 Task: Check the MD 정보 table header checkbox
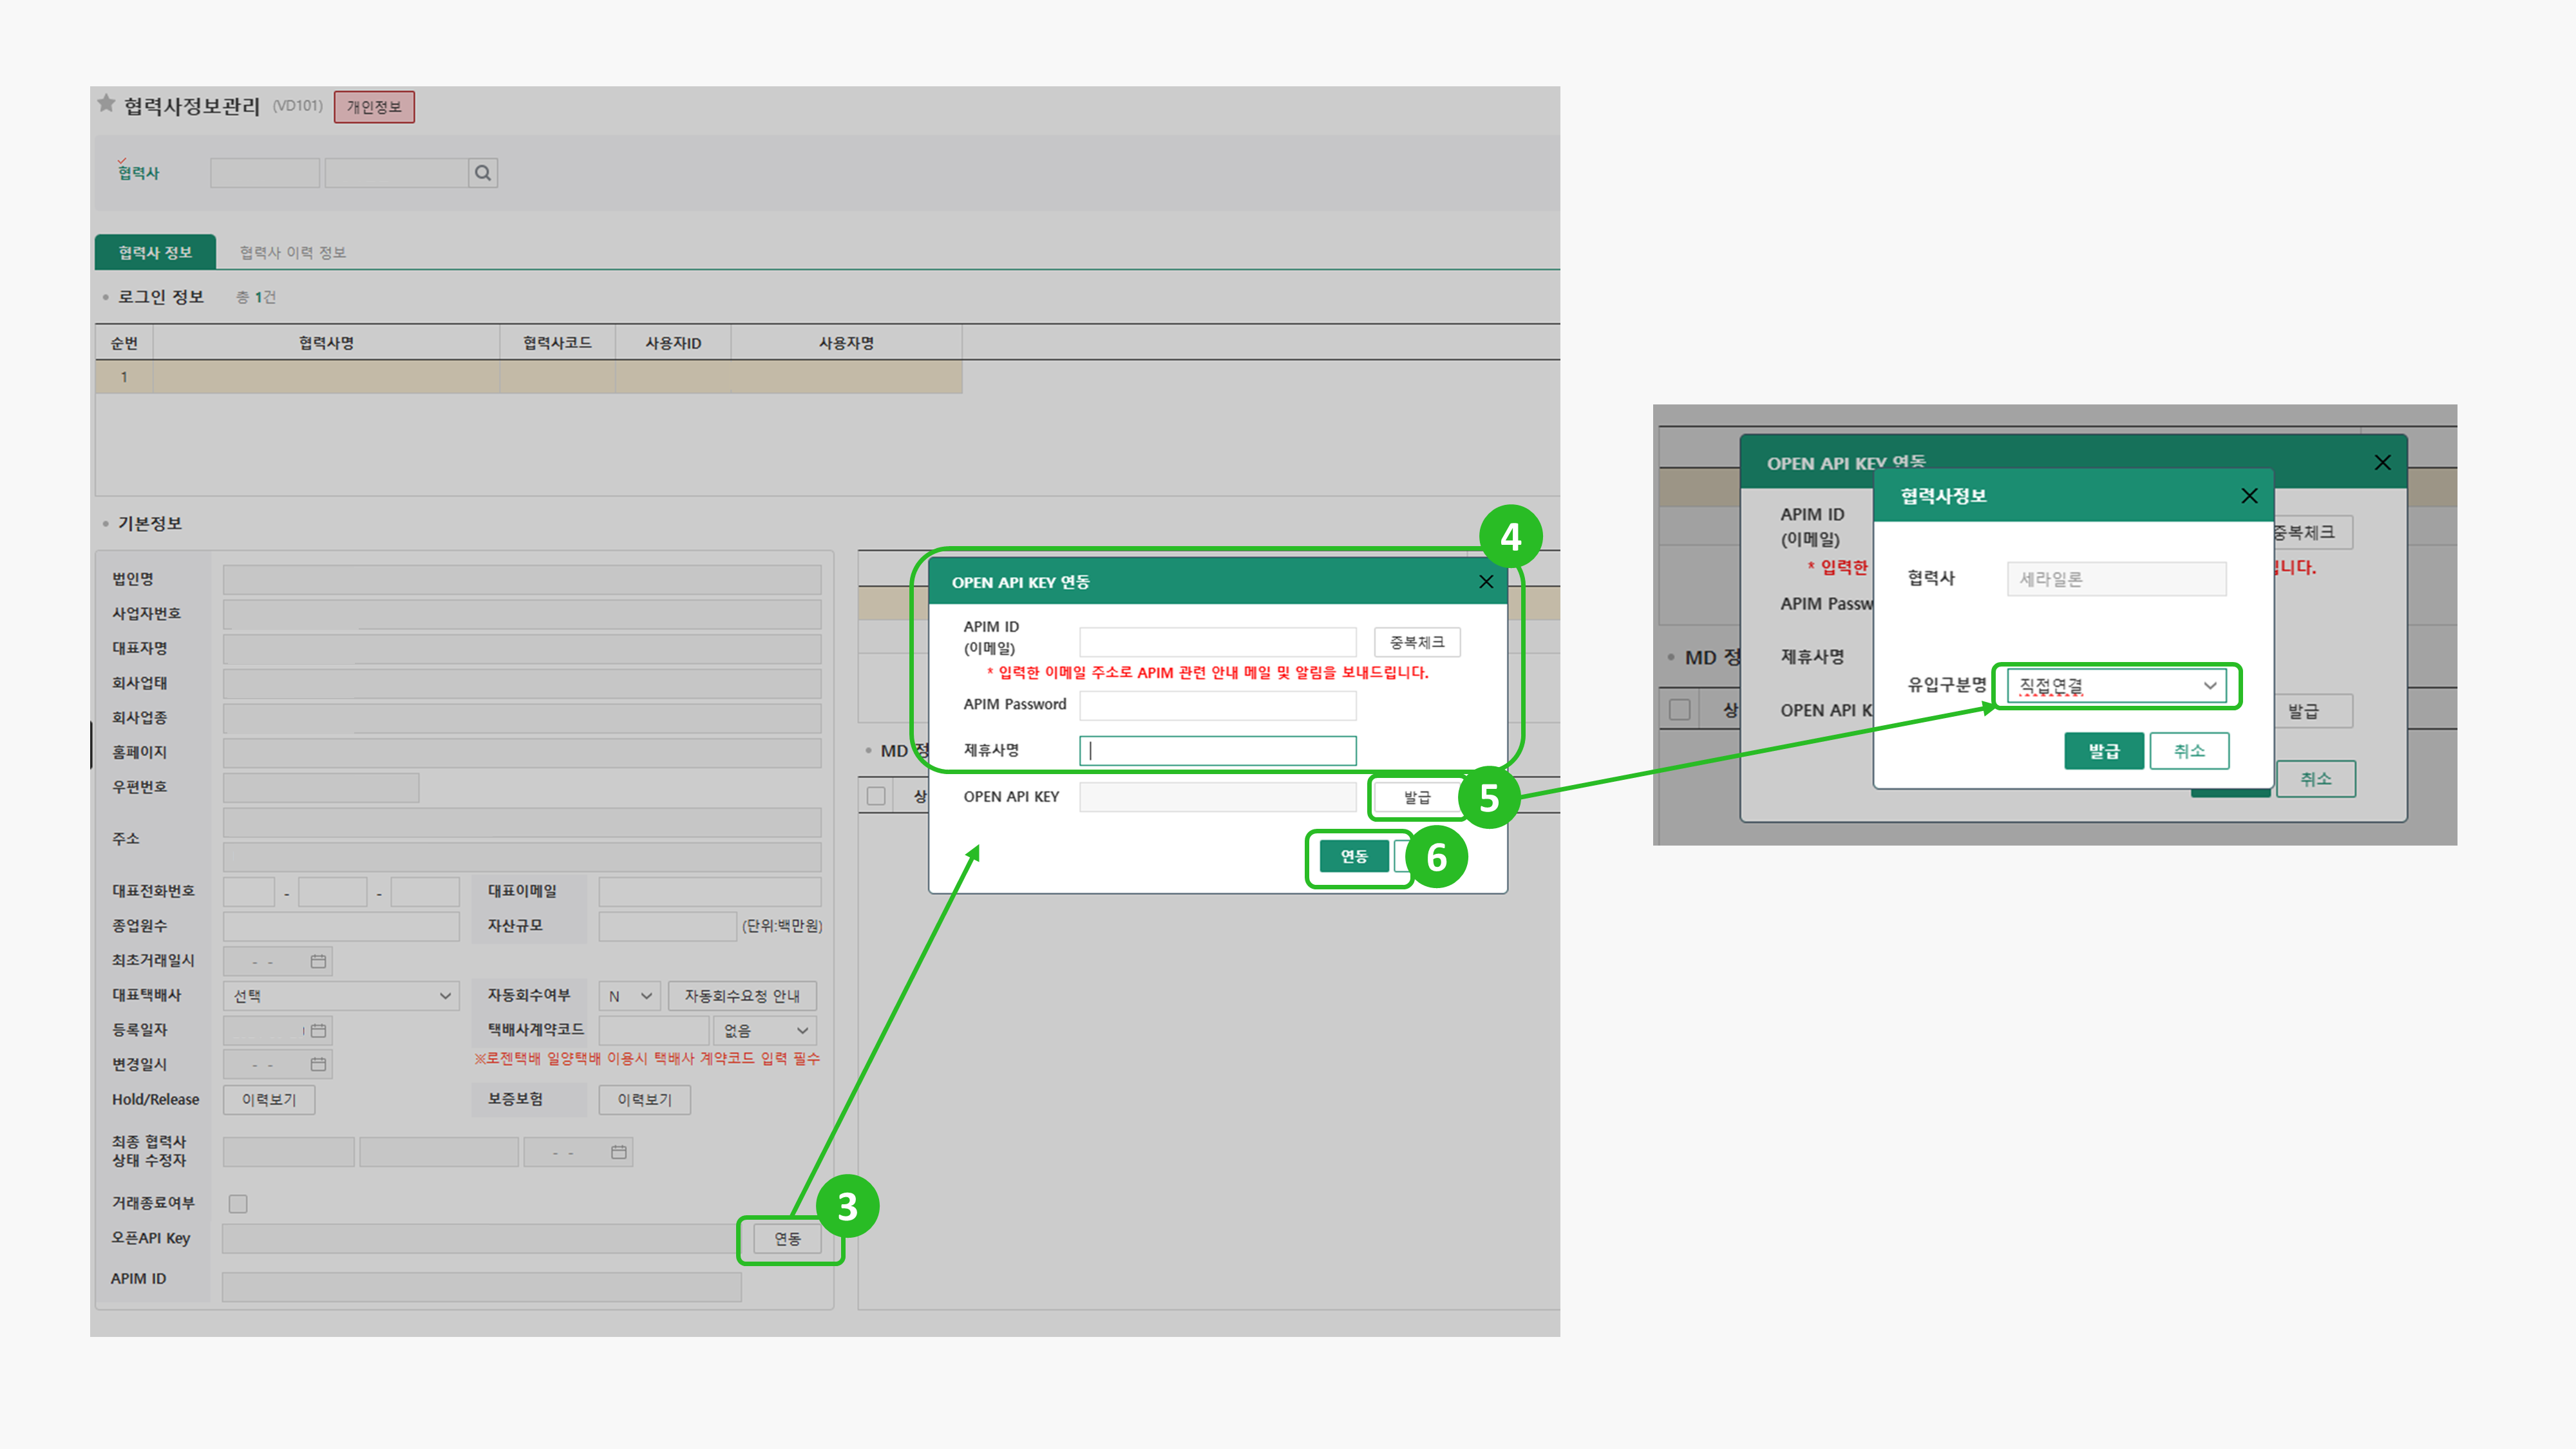tap(876, 796)
